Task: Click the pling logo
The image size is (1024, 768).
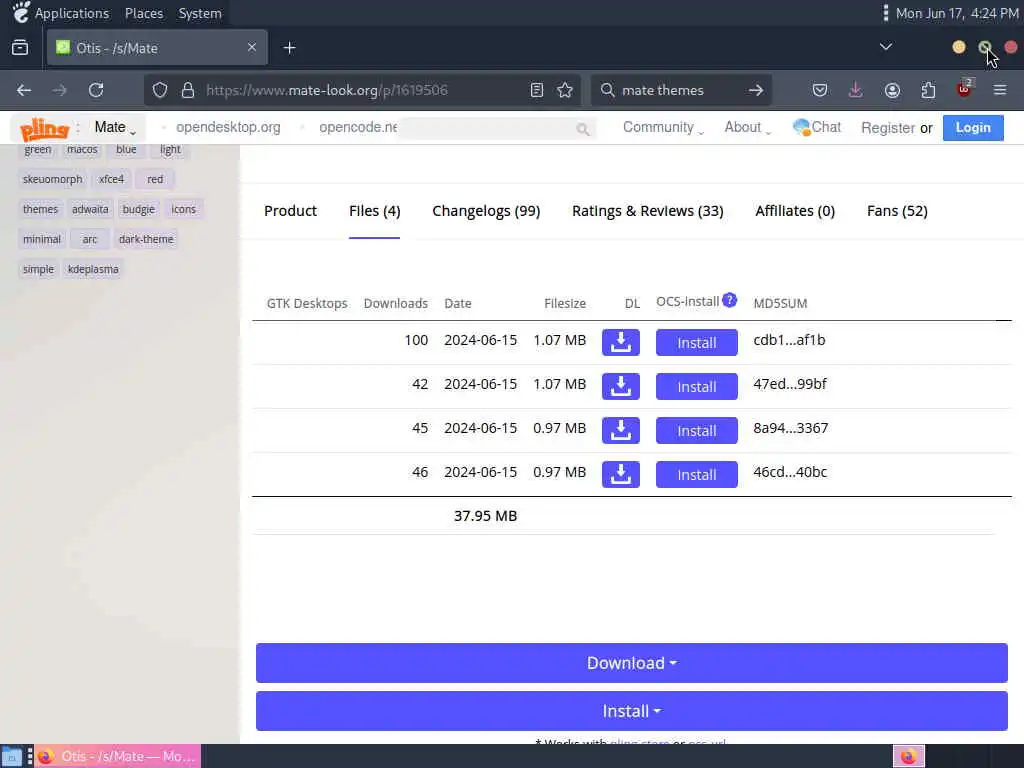Action: pos(44,129)
